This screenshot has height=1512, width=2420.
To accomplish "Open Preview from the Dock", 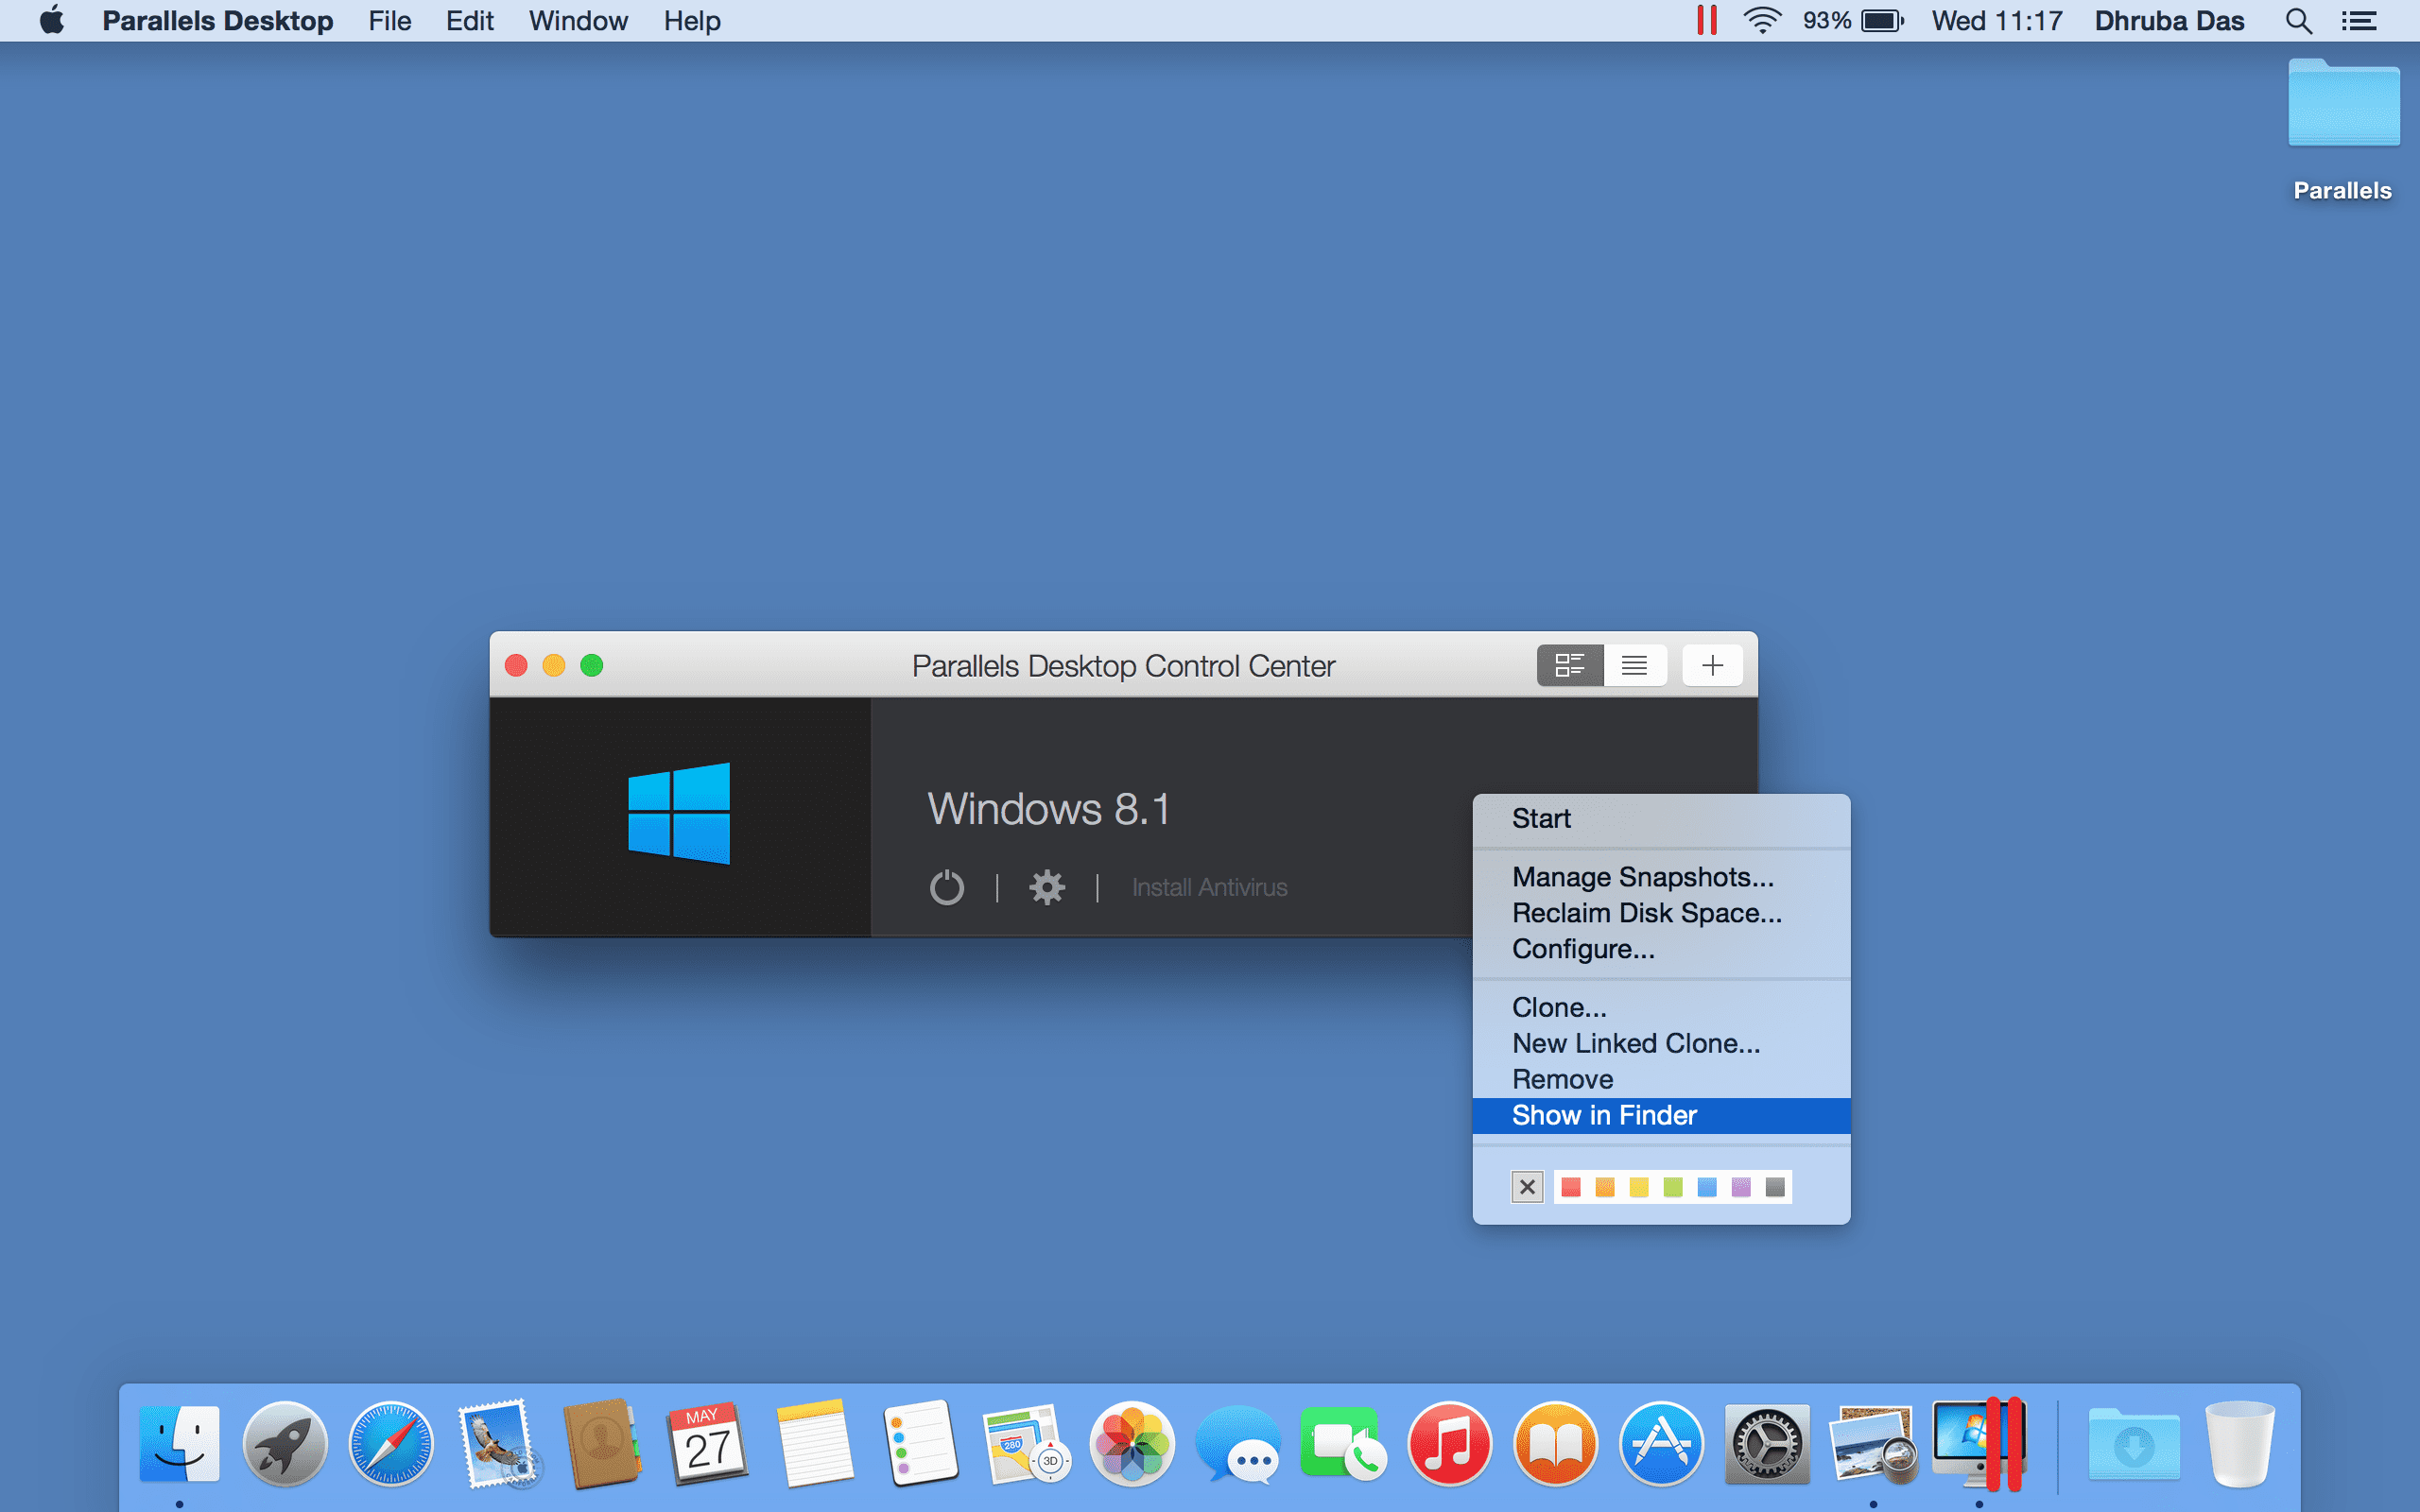I will coord(1873,1443).
